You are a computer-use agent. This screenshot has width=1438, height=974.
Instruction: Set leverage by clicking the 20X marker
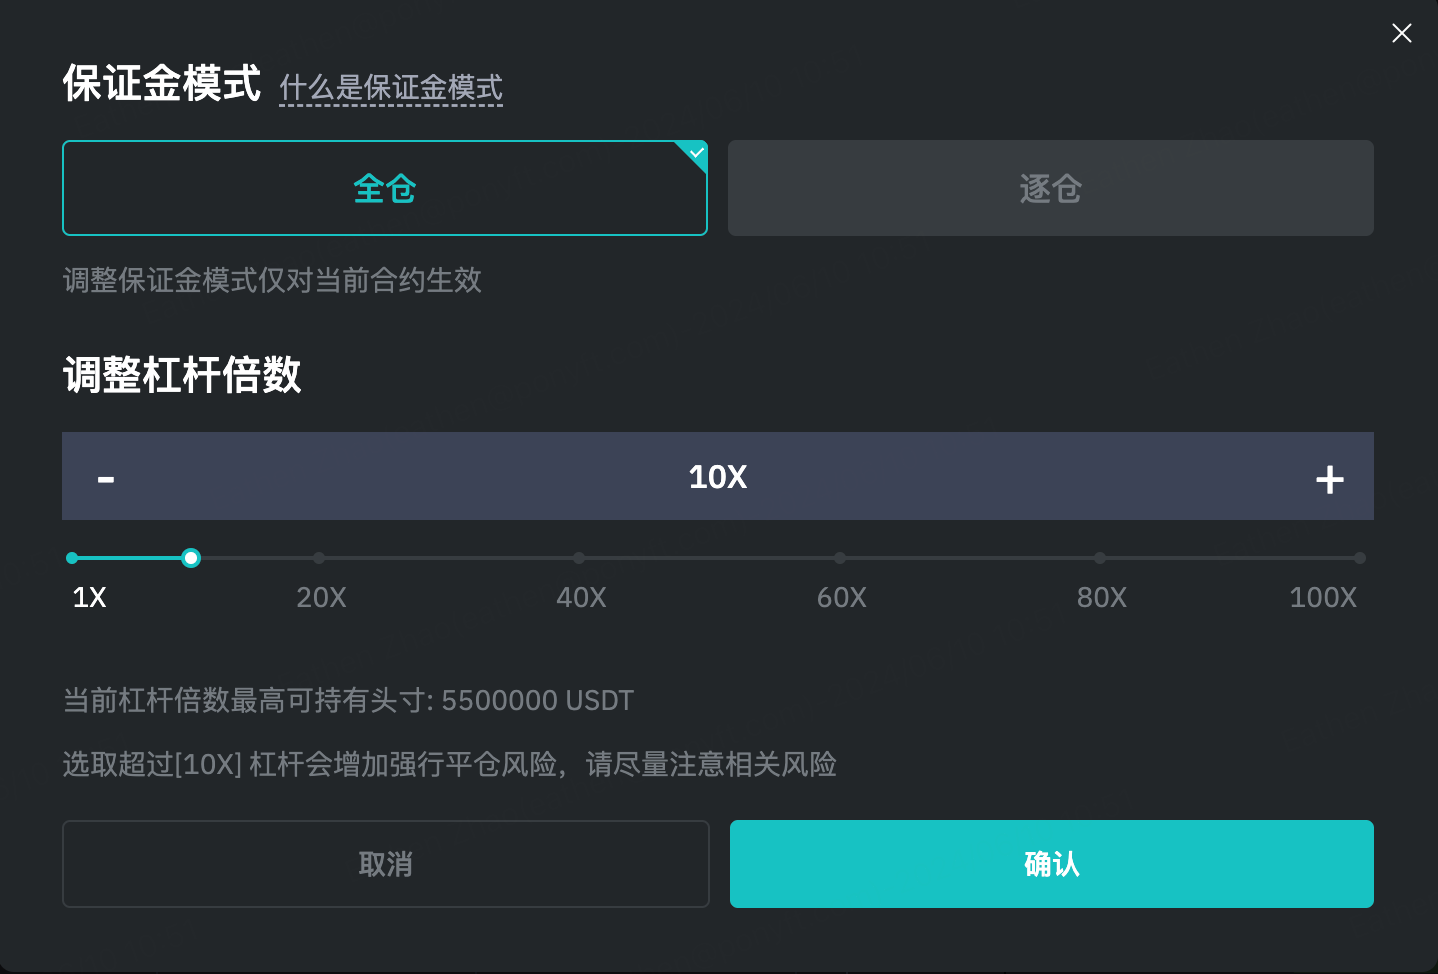point(319,557)
